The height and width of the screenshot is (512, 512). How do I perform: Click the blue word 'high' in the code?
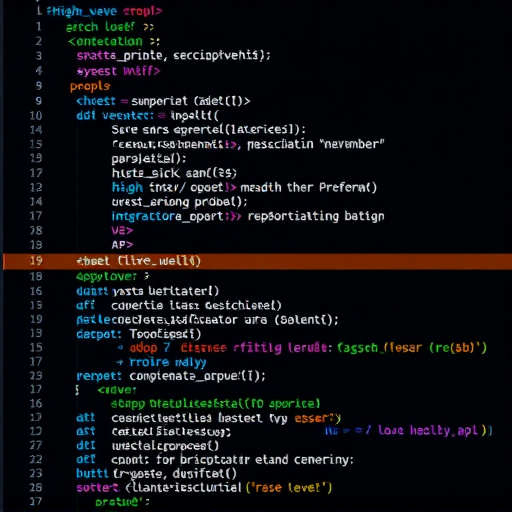tap(127, 188)
